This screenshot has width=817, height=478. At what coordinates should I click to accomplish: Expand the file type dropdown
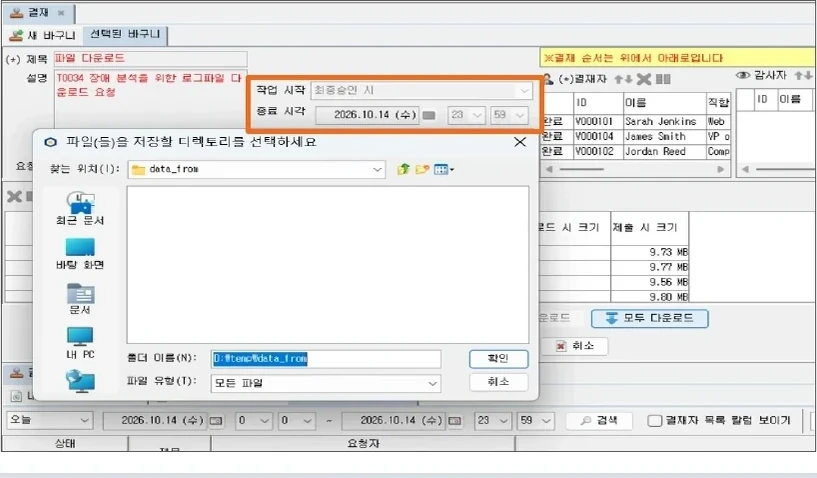pyautogui.click(x=432, y=383)
